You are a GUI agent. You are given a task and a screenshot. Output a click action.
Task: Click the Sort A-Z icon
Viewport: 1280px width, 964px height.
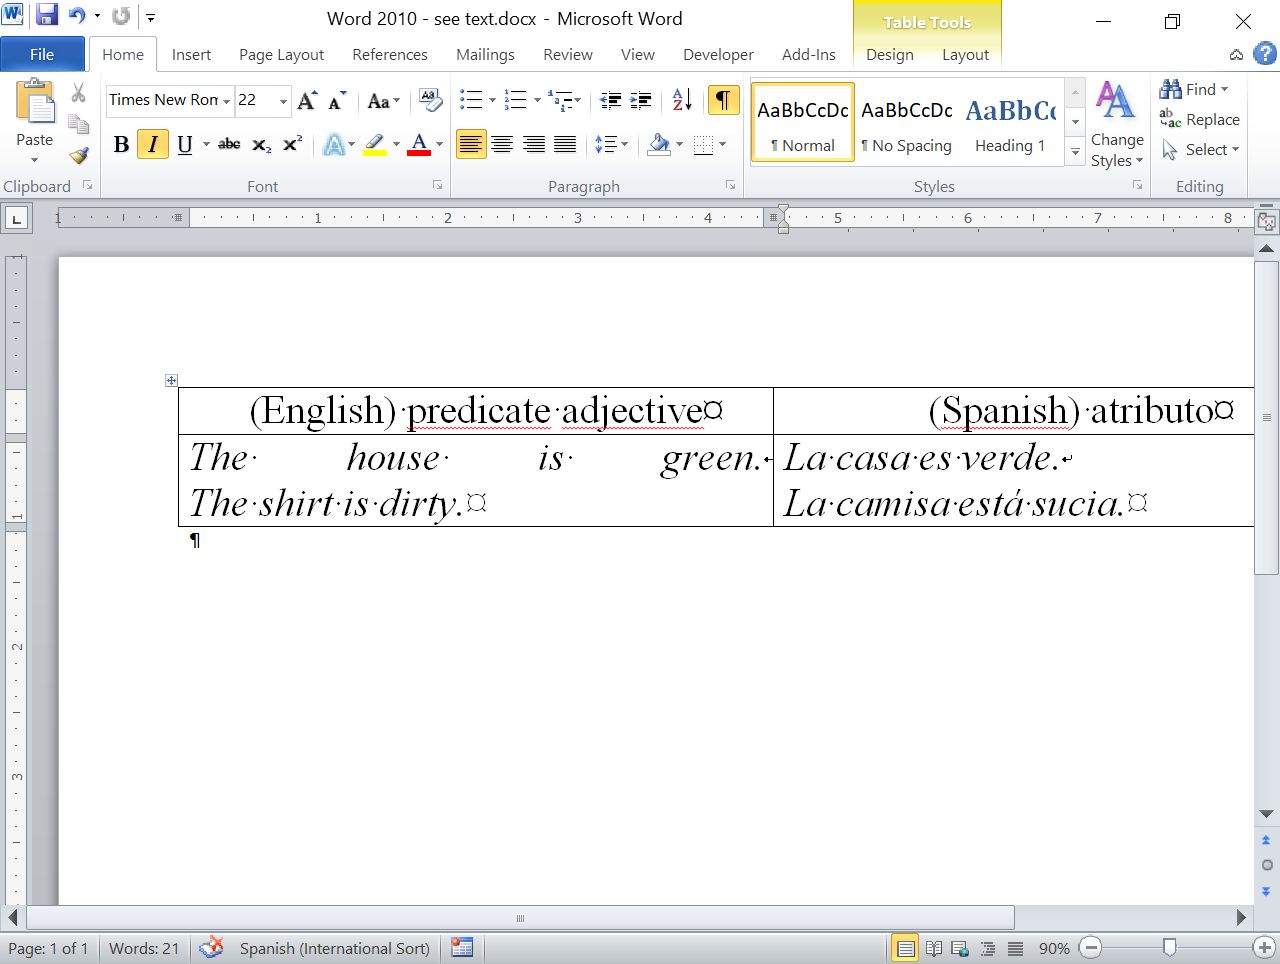[x=682, y=100]
